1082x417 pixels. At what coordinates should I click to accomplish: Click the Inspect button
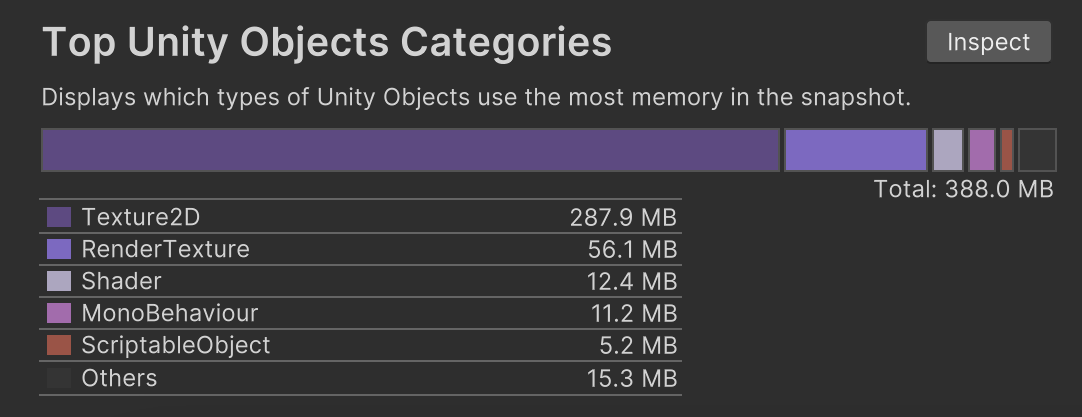pyautogui.click(x=988, y=42)
